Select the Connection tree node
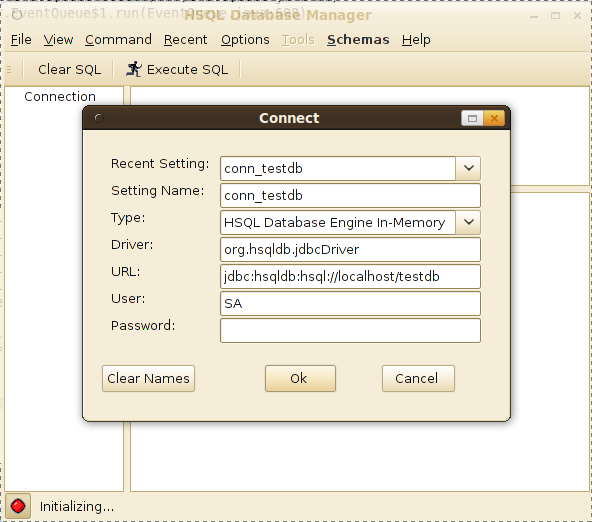592x522 pixels. 60,97
